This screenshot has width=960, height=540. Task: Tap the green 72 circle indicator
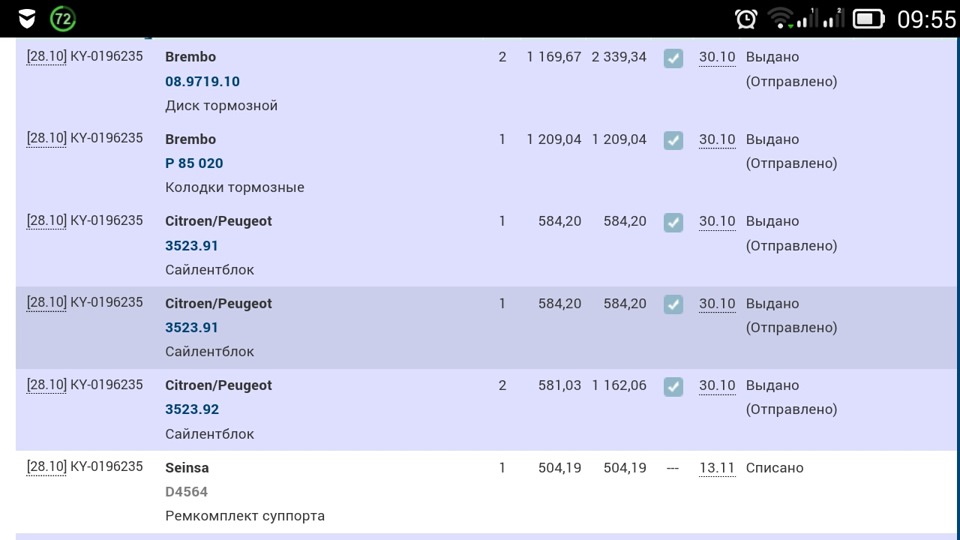click(x=63, y=18)
